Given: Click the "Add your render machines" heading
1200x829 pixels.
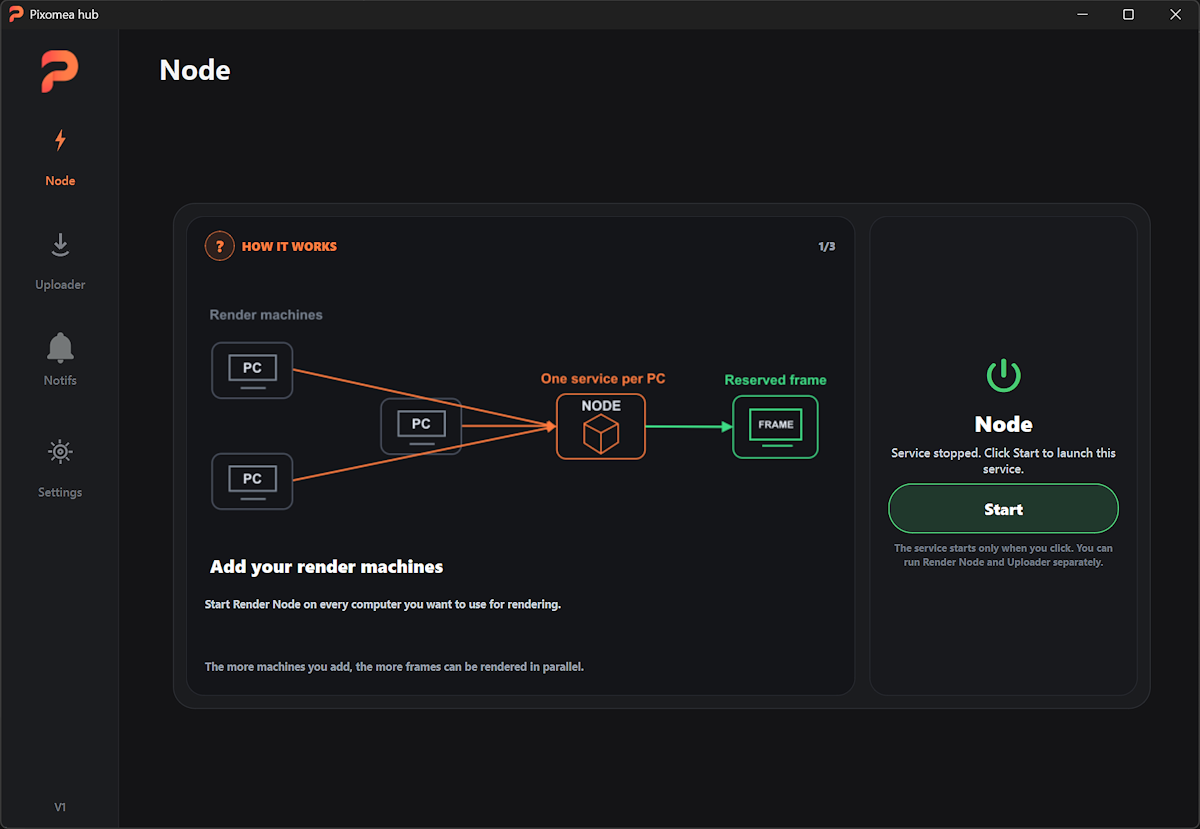Looking at the screenshot, I should (326, 567).
